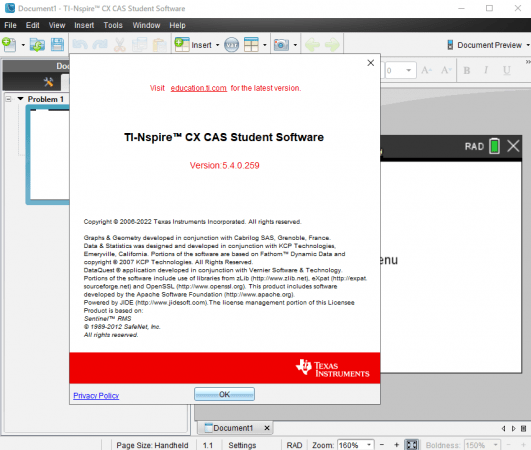Open the Privacy Policy link

click(x=96, y=395)
